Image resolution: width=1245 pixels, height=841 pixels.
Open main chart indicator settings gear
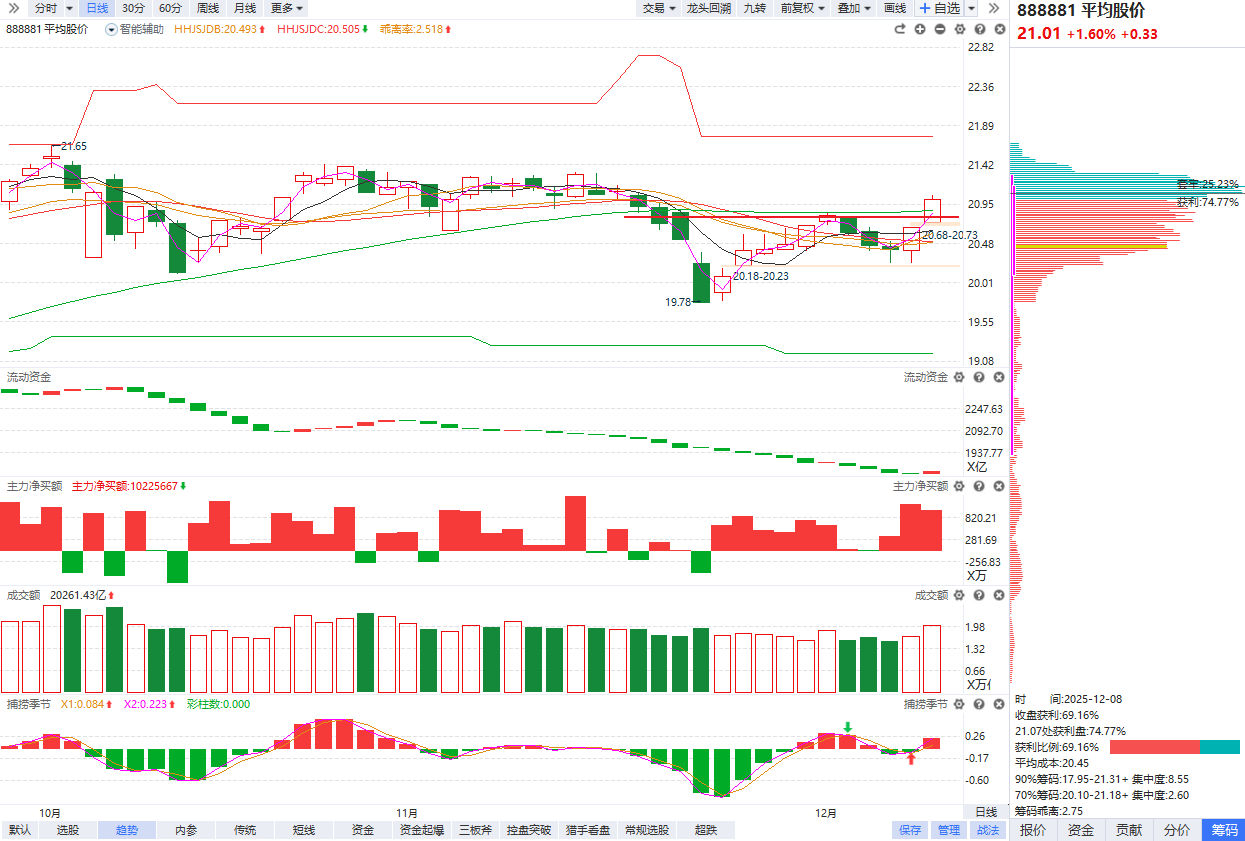click(959, 29)
